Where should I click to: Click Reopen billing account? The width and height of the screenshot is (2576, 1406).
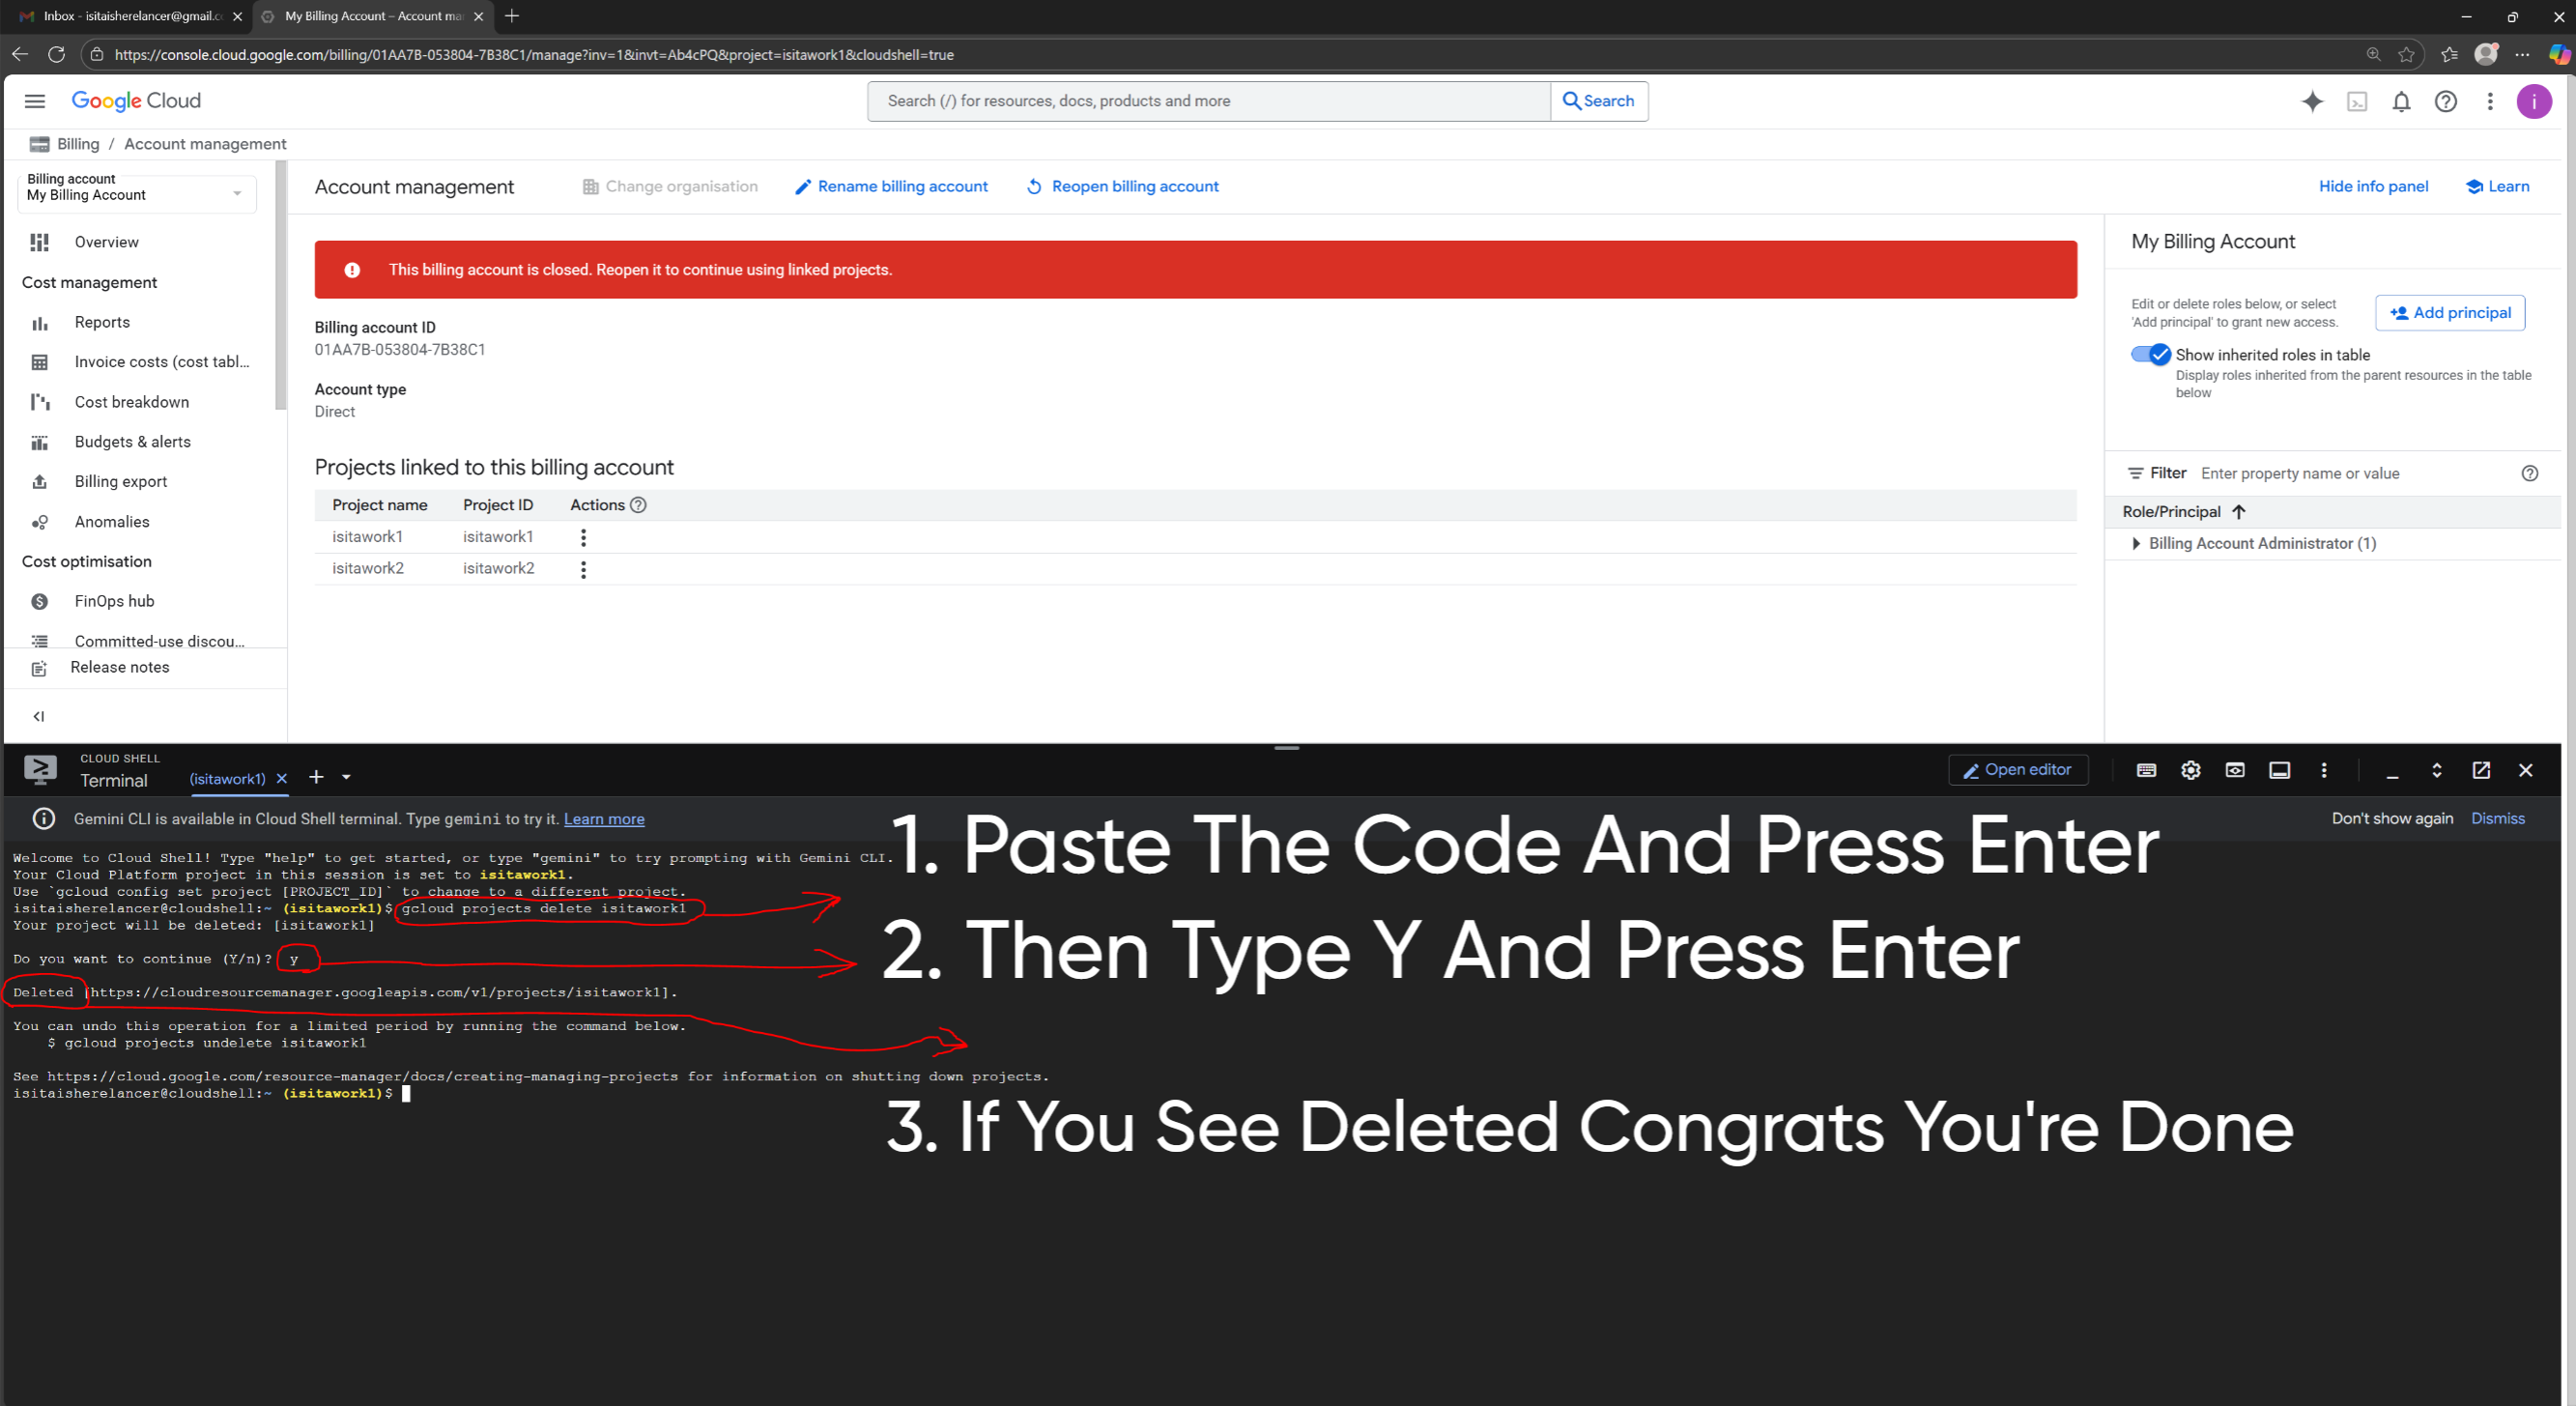pos(1122,187)
